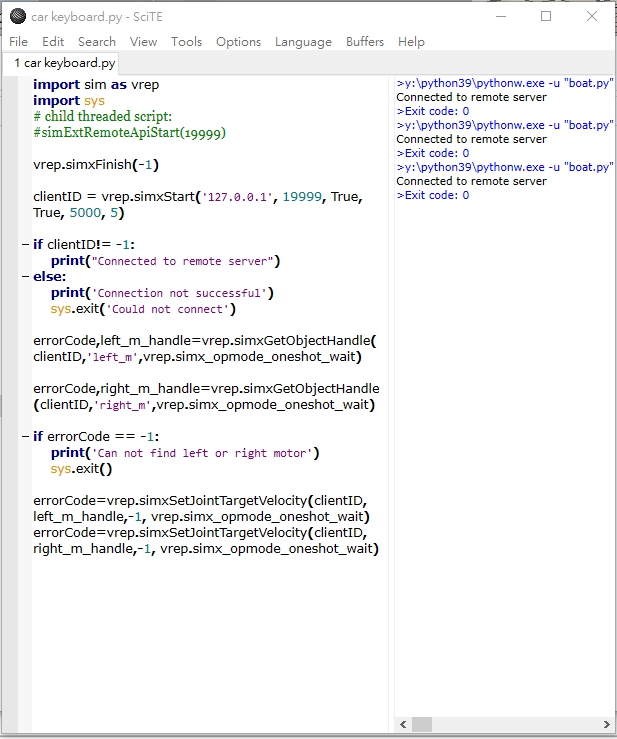Click the first '>Exit code: 0' output line
617x739 pixels.
pos(433,111)
